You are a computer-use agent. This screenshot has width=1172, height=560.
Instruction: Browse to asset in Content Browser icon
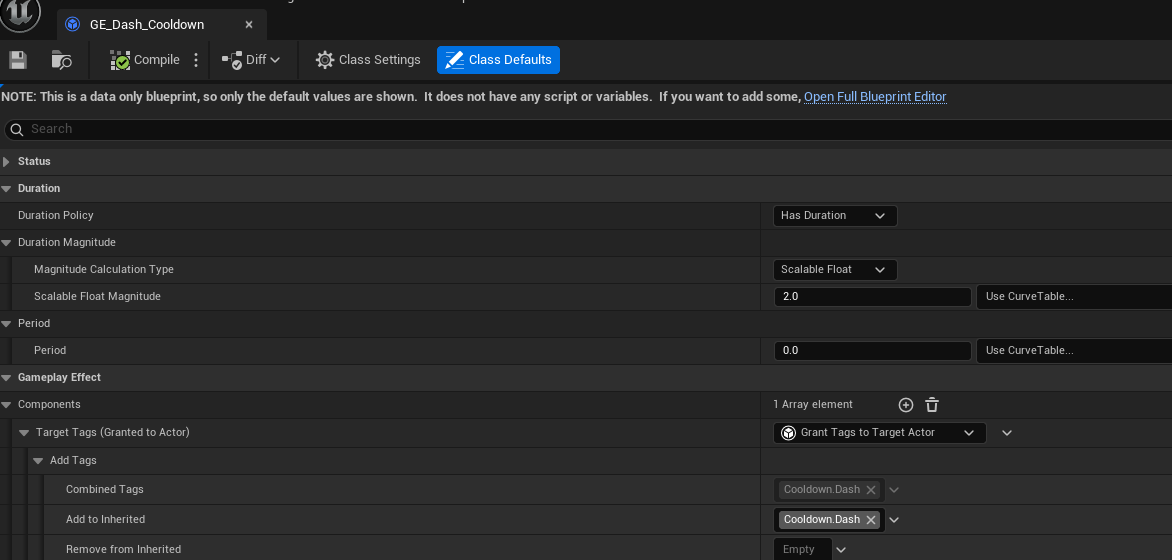coord(61,60)
